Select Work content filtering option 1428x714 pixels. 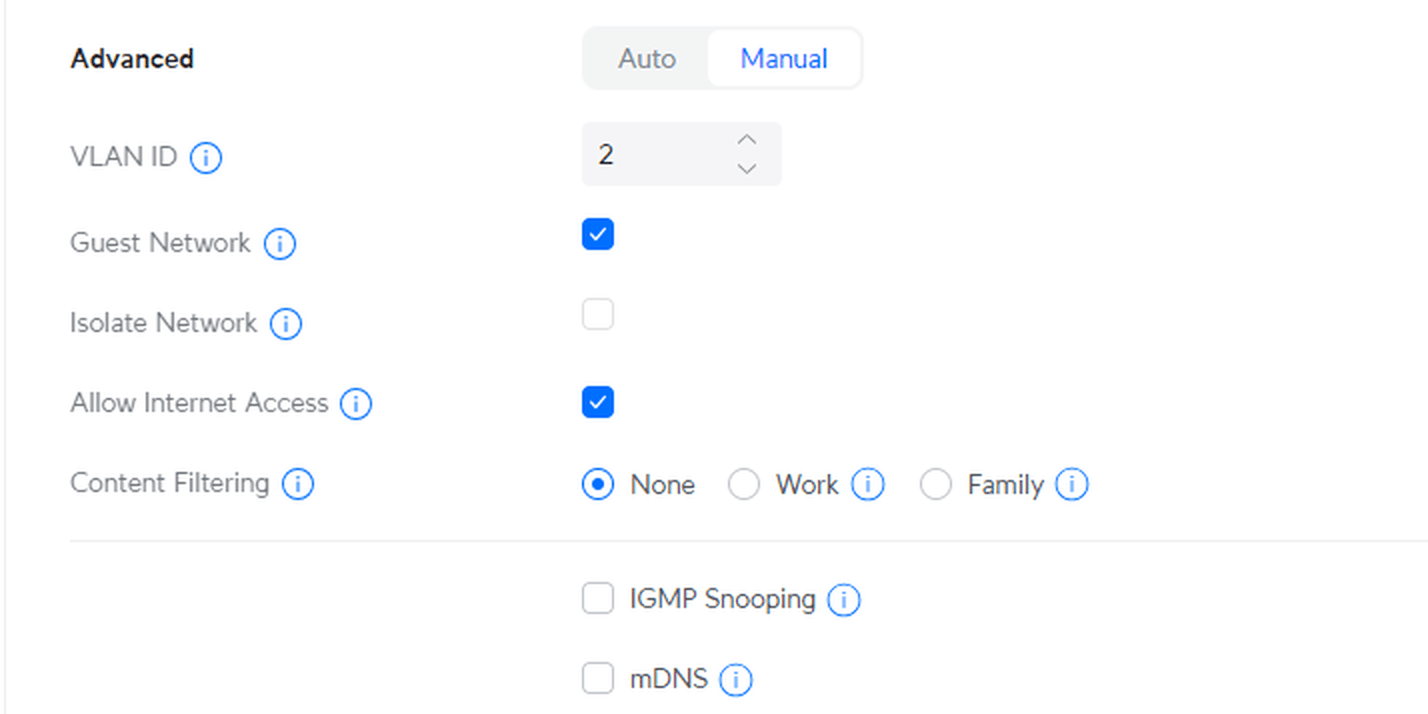(744, 485)
